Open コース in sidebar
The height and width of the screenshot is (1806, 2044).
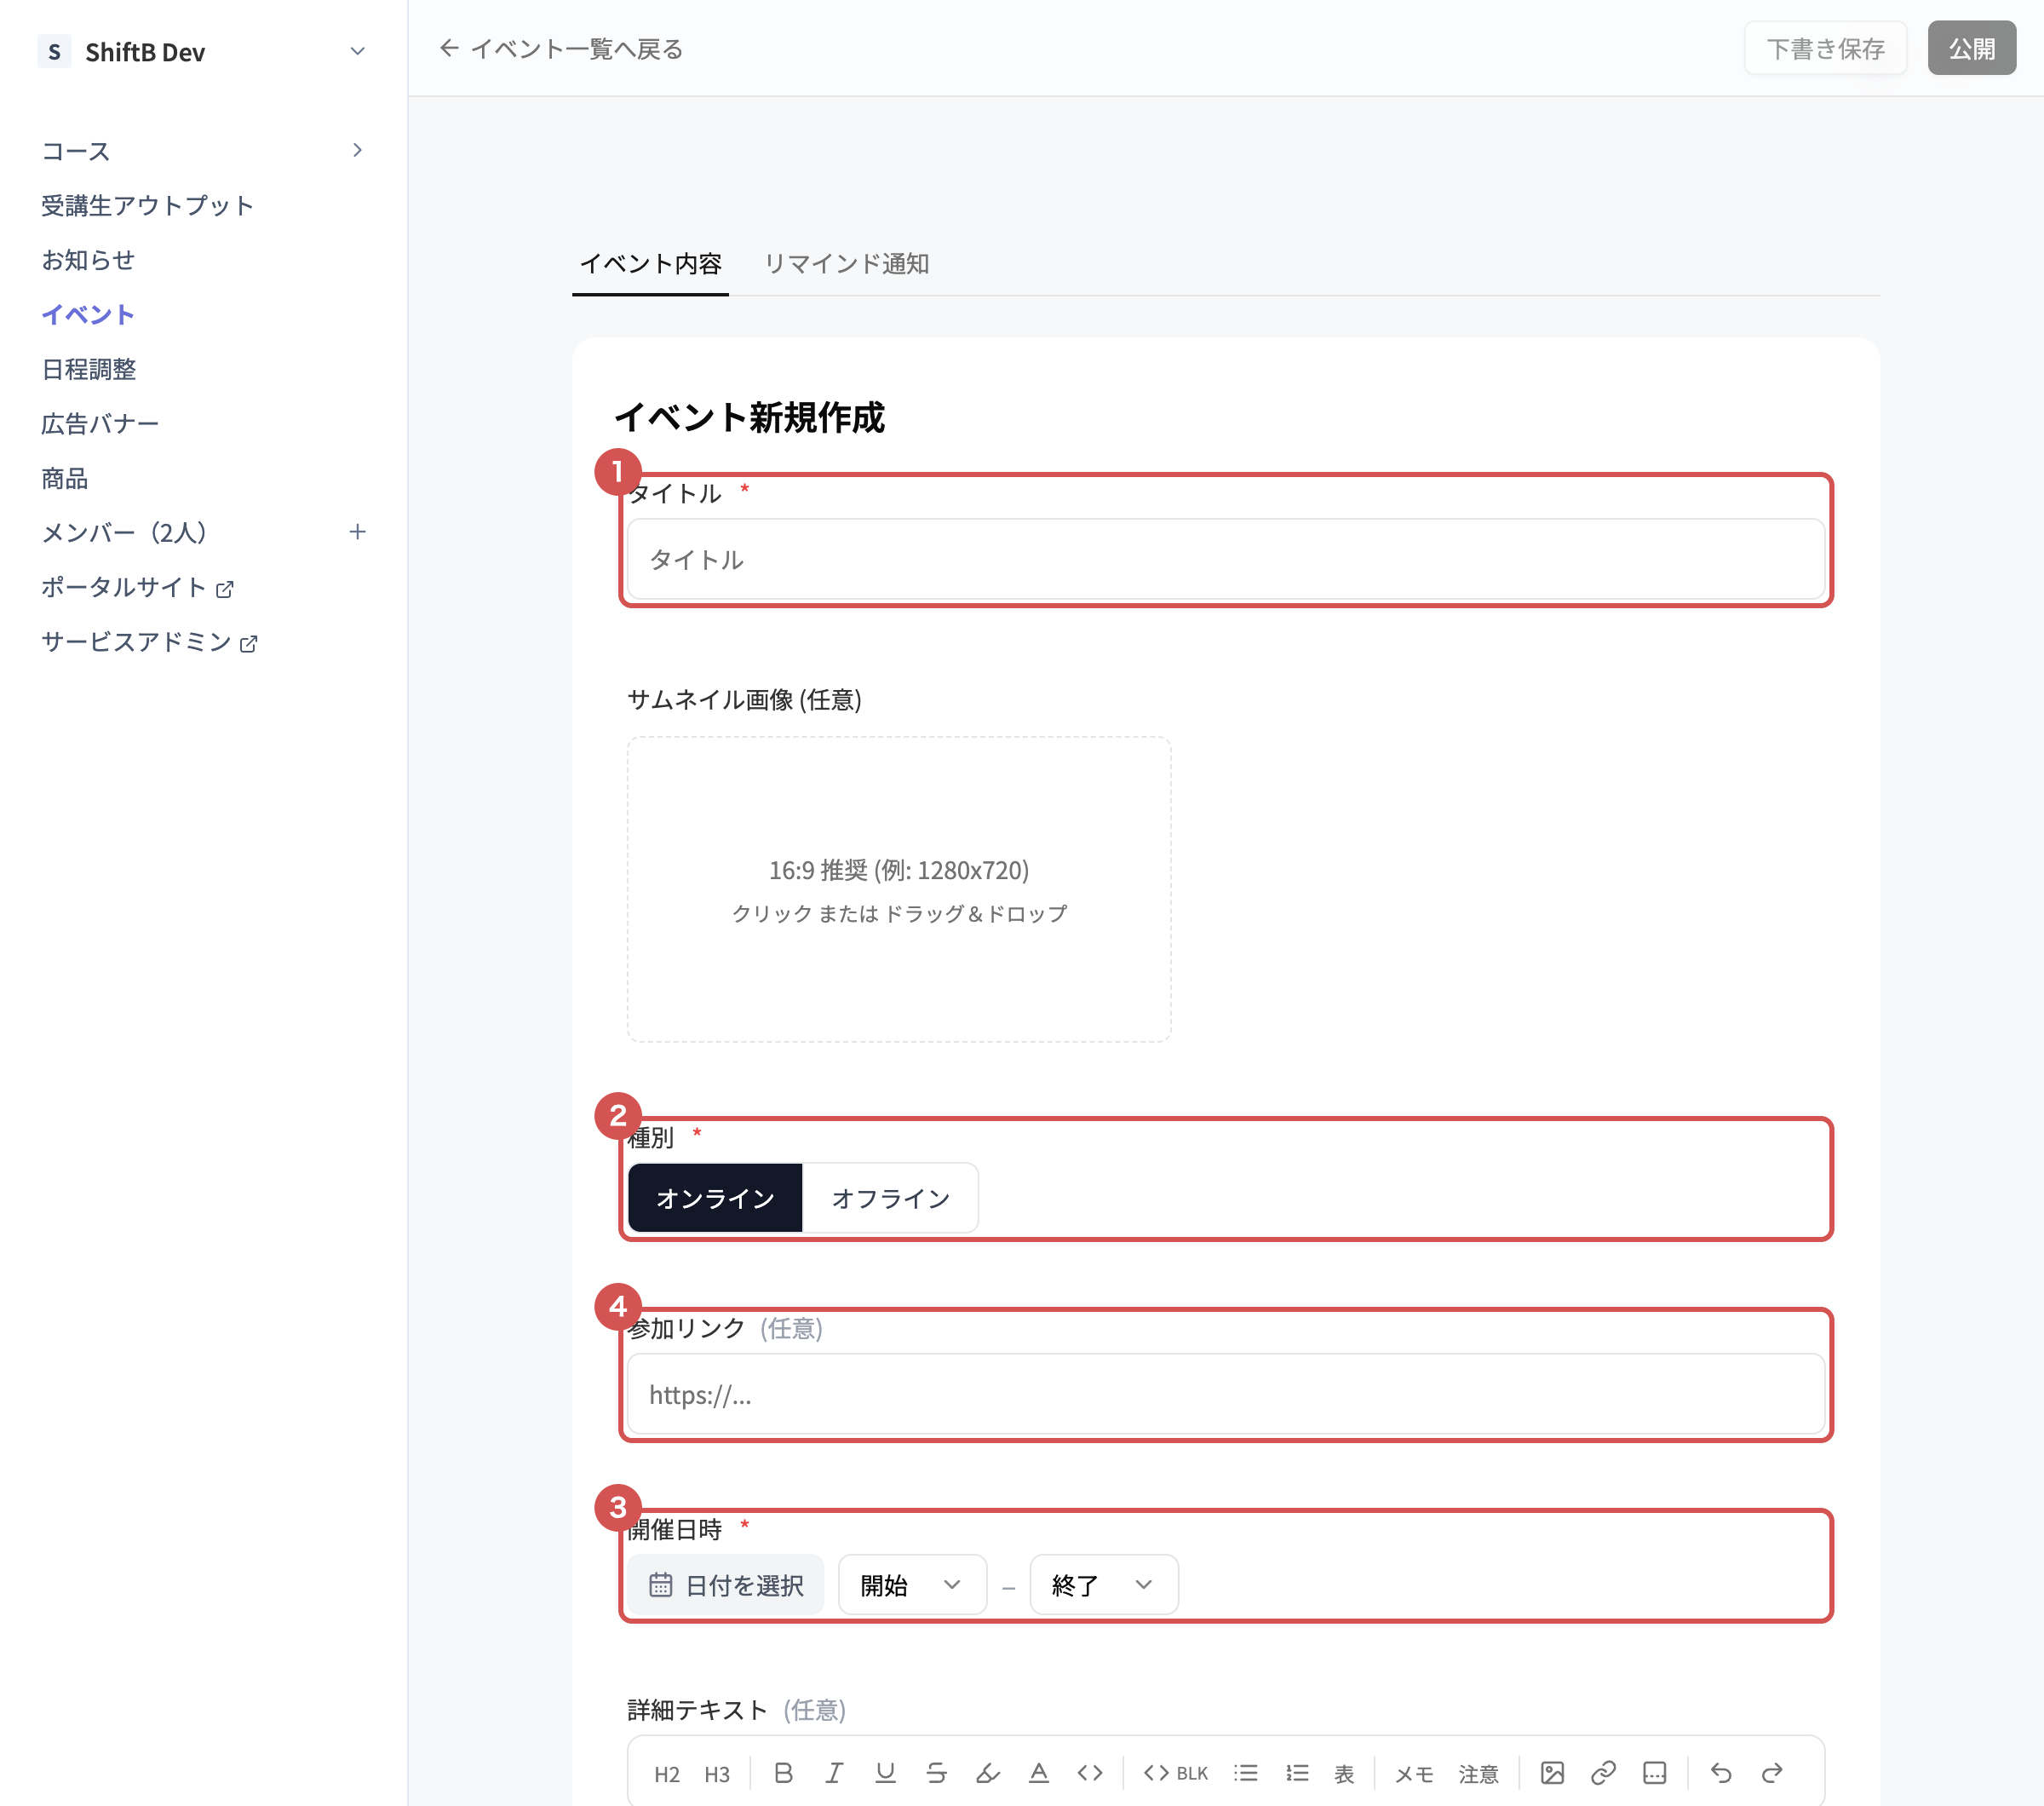click(x=75, y=151)
